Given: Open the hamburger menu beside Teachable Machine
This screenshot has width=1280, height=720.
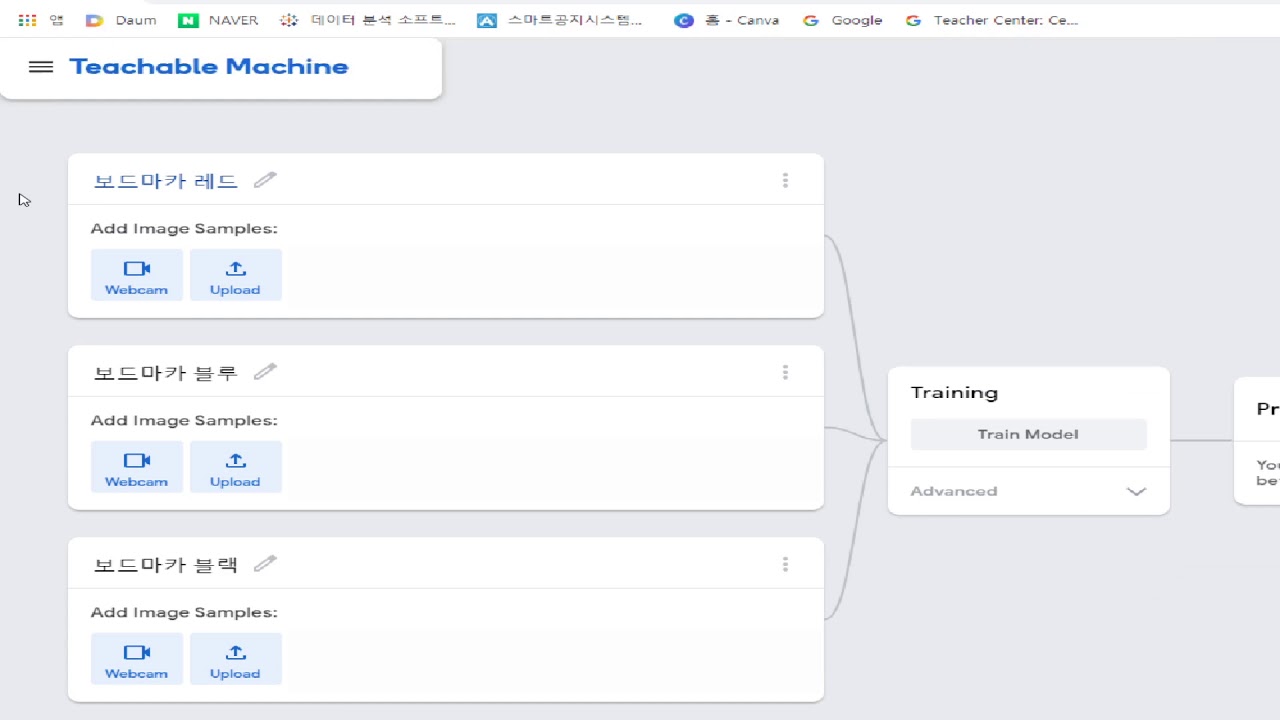Looking at the screenshot, I should (x=41, y=67).
